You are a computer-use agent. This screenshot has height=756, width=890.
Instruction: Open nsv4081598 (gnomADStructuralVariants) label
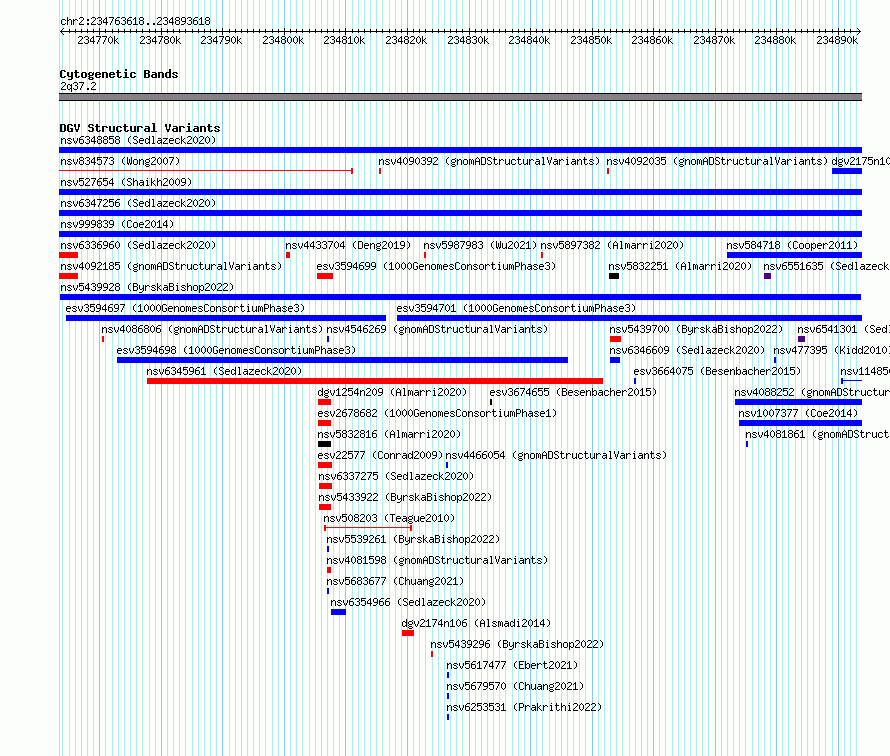click(437, 560)
